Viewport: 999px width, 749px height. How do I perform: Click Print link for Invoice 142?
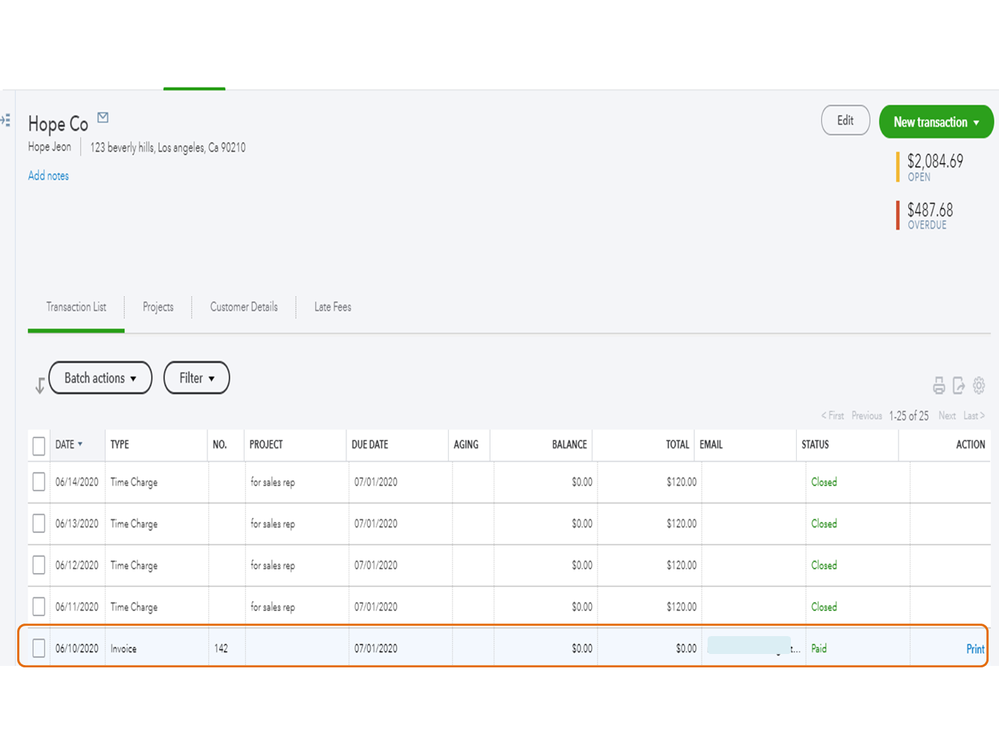(x=975, y=649)
